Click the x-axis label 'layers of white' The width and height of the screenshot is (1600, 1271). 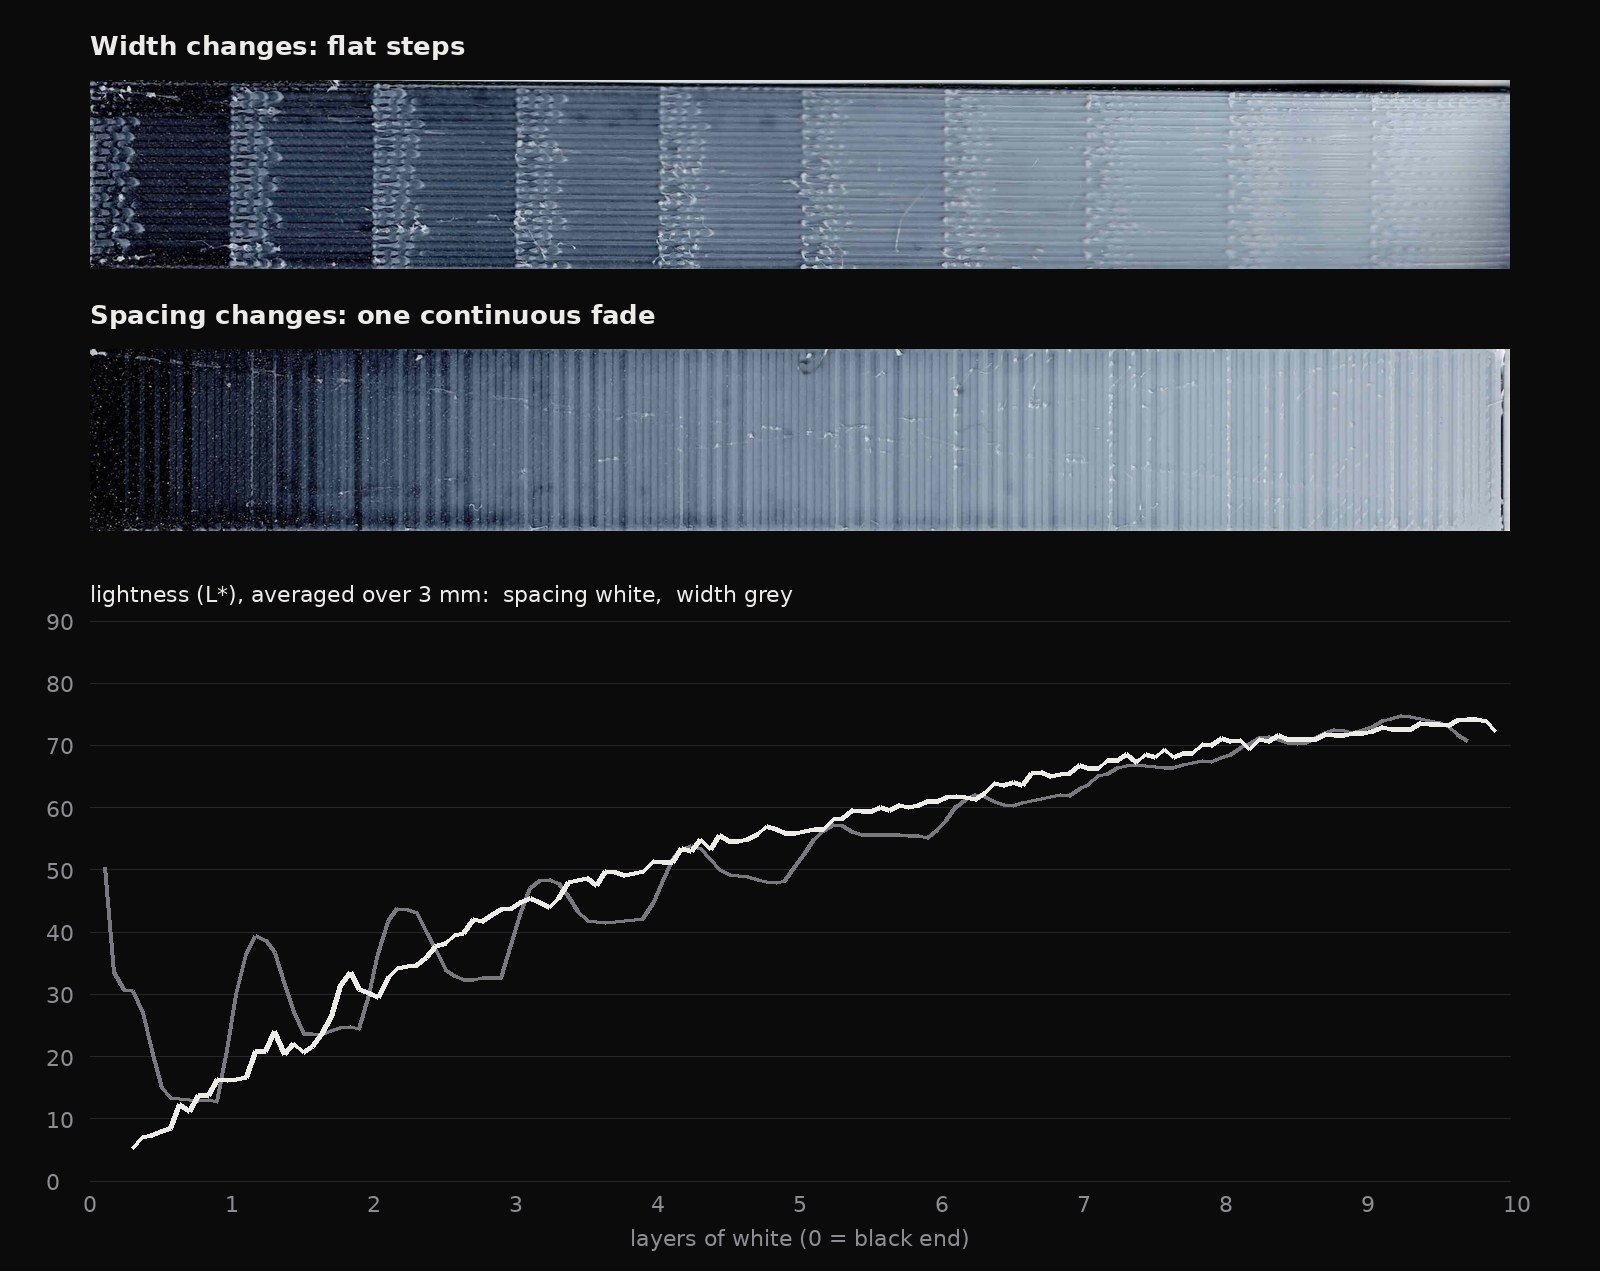point(799,1239)
